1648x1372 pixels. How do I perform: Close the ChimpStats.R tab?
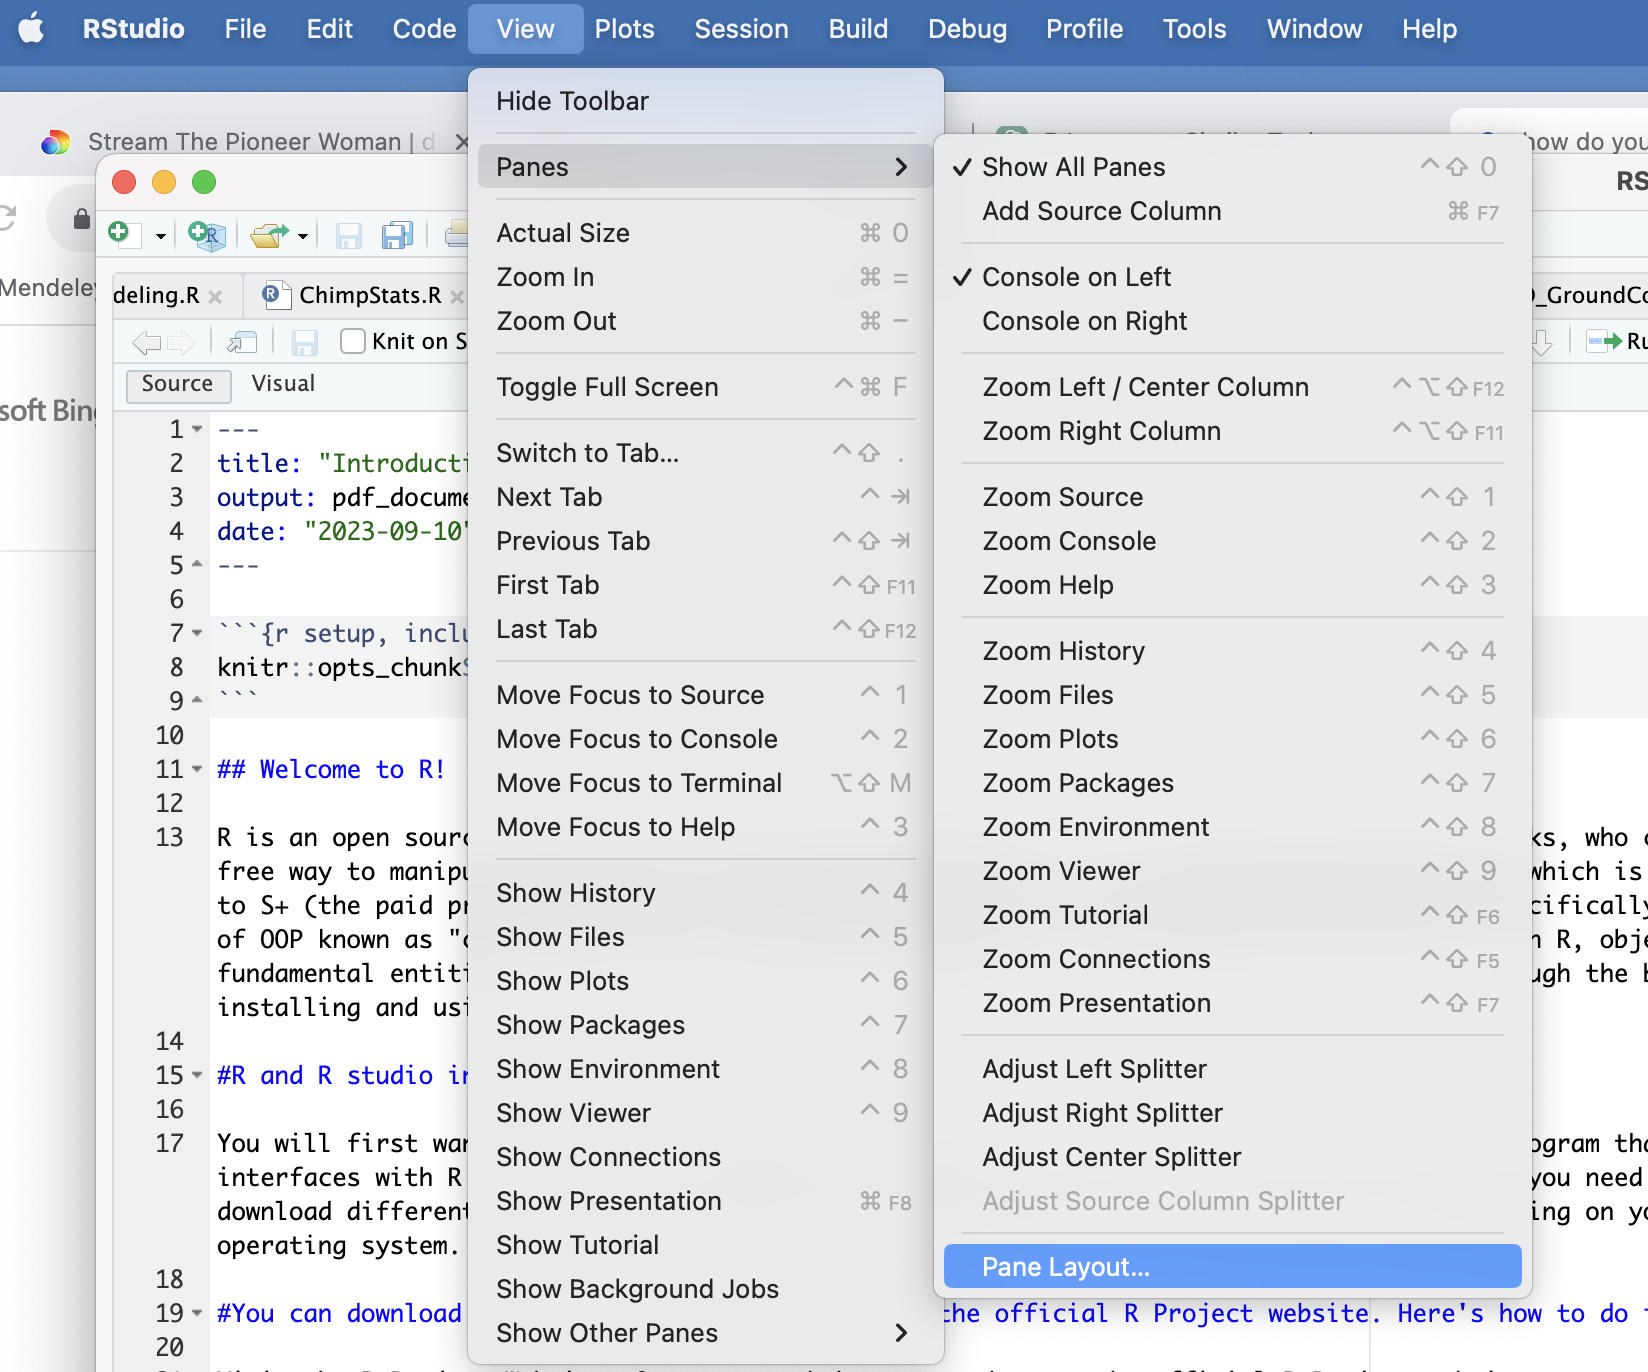[457, 296]
